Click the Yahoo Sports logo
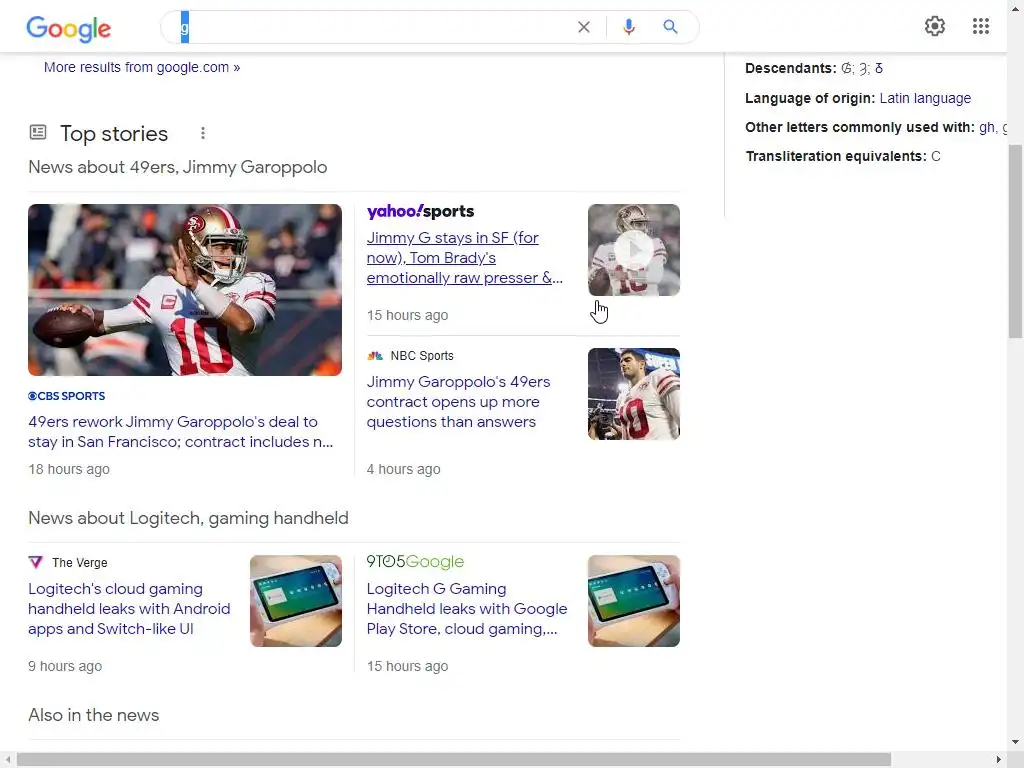This screenshot has width=1024, height=768. (x=421, y=211)
